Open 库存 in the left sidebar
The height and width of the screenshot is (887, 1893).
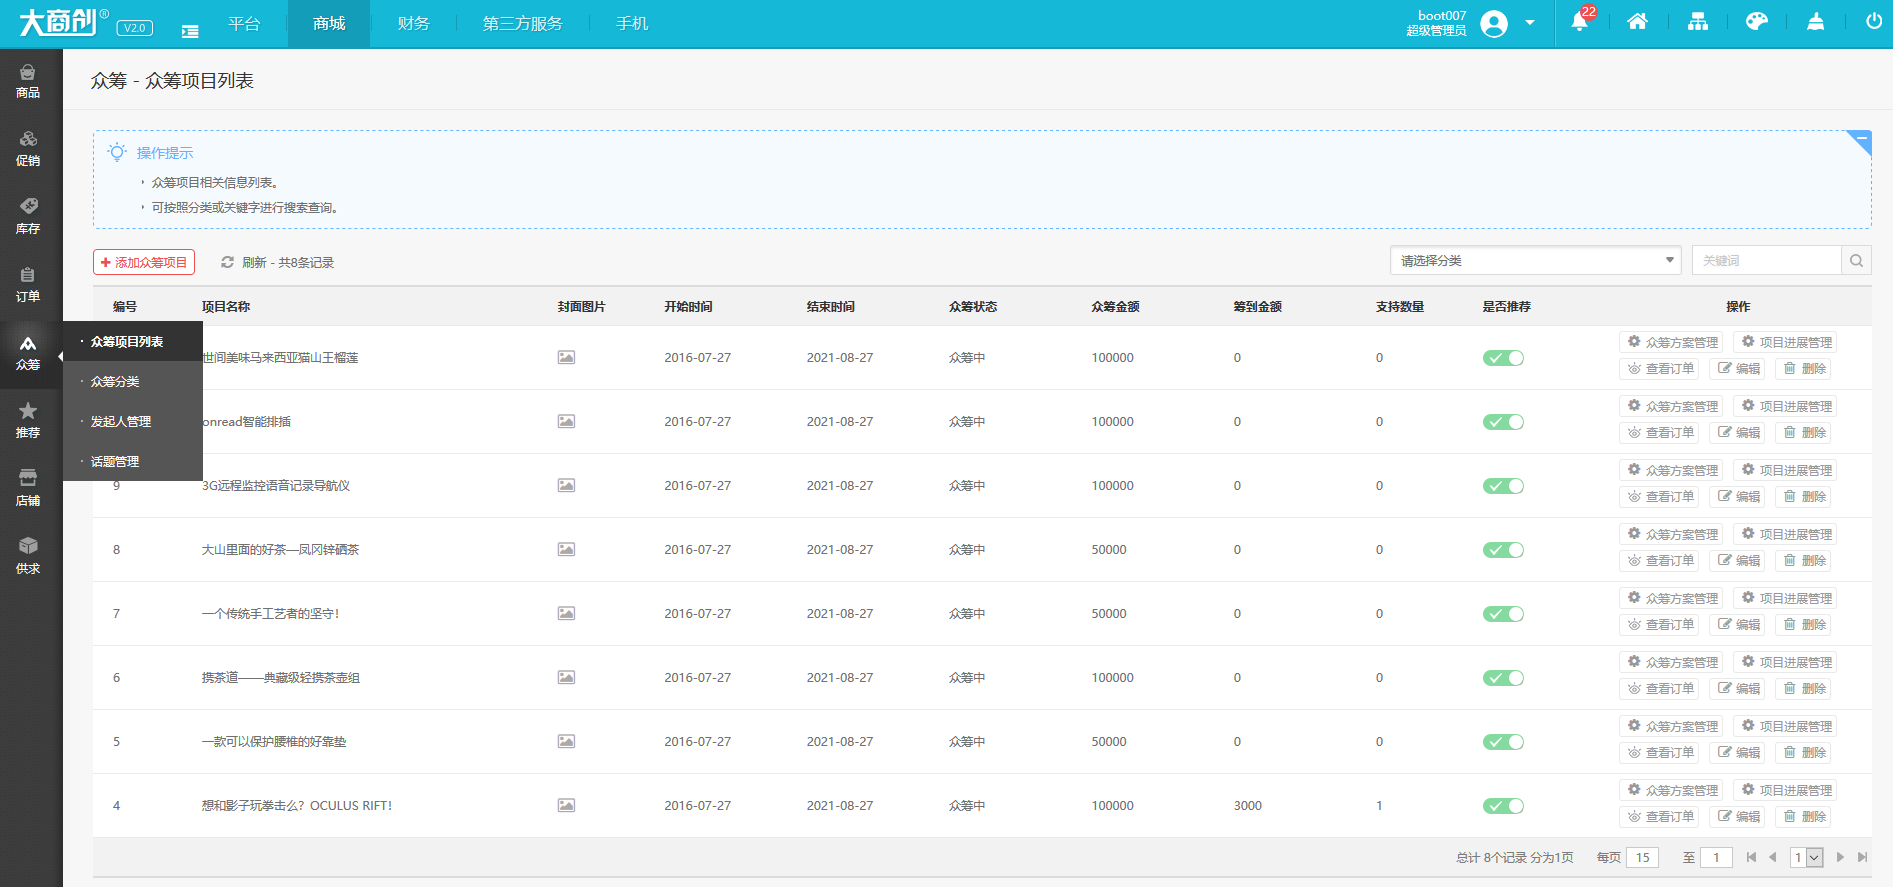[x=28, y=215]
